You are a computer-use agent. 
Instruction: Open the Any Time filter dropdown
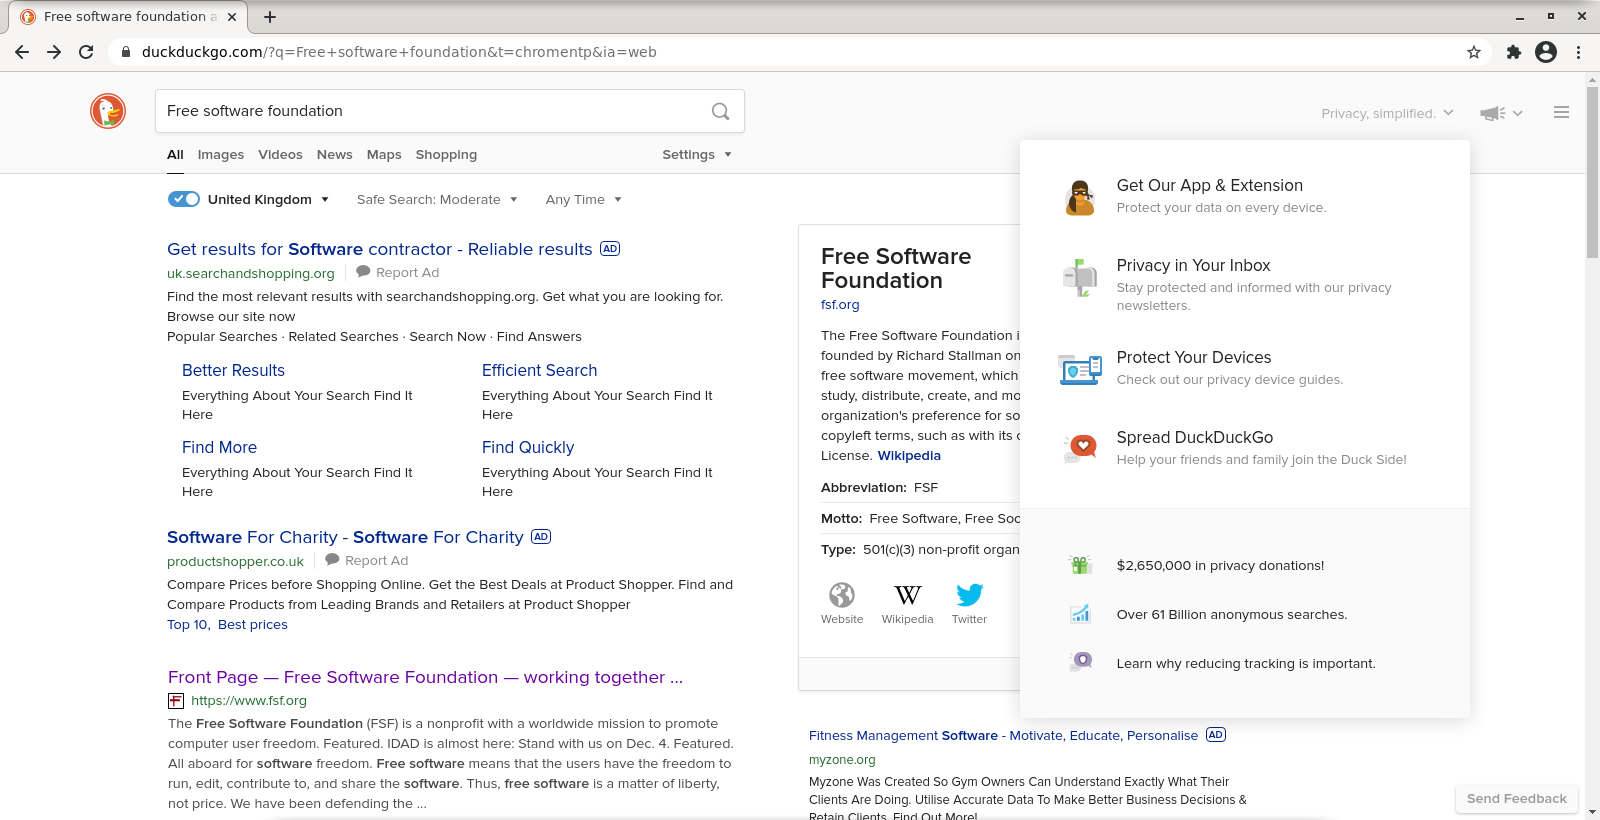pyautogui.click(x=584, y=199)
